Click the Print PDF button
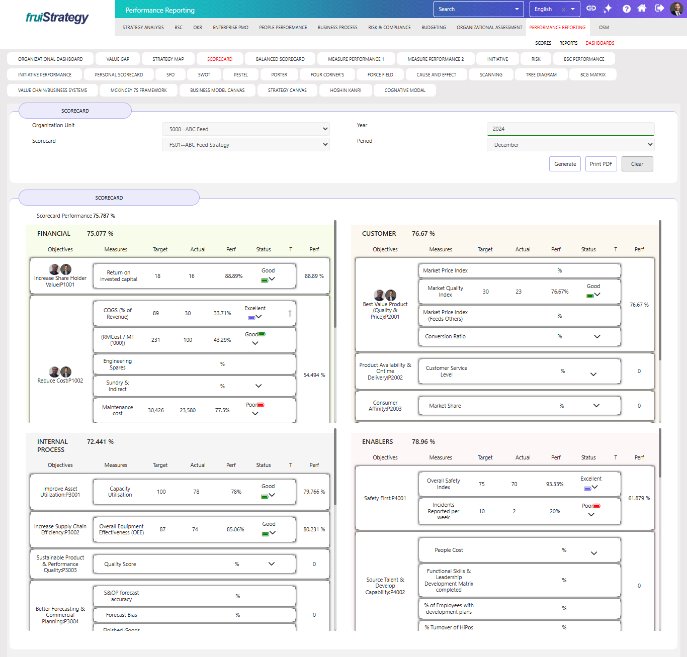The width and height of the screenshot is (687, 657). point(602,163)
